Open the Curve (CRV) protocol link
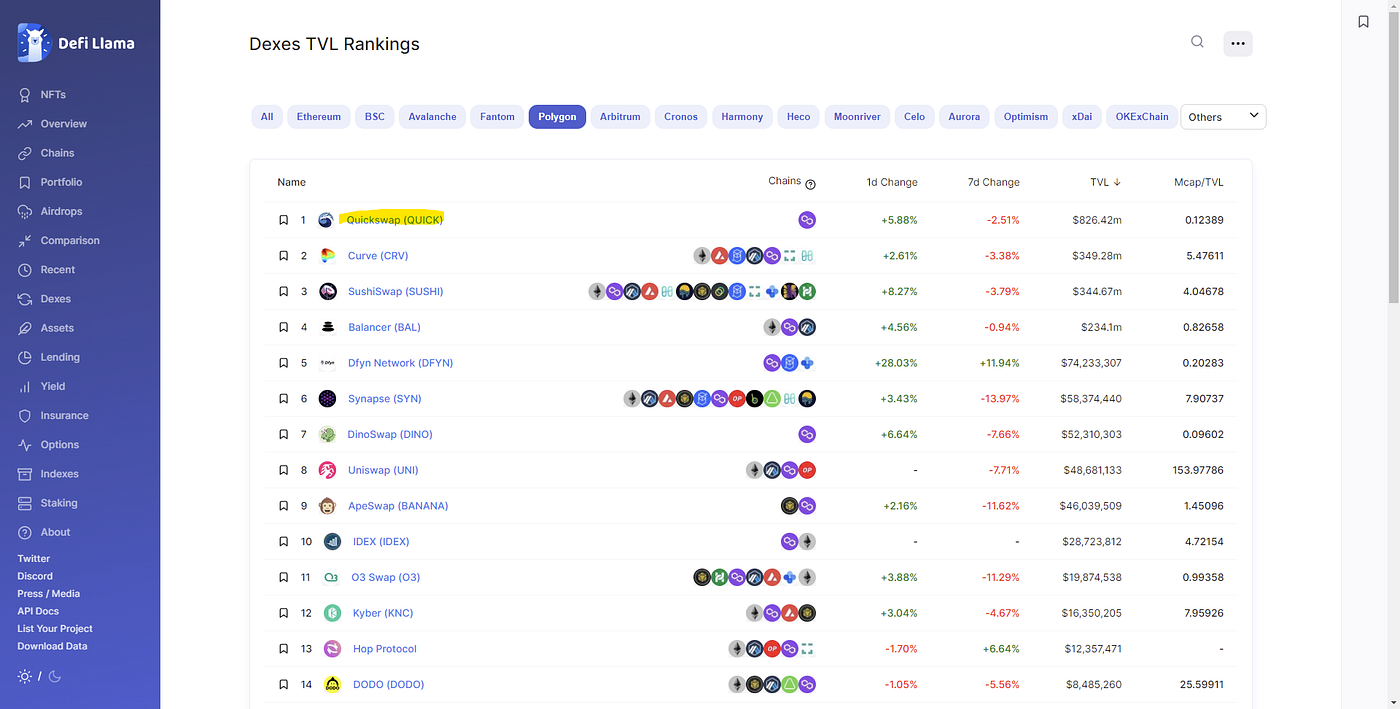The height and width of the screenshot is (709, 1400). 379,256
